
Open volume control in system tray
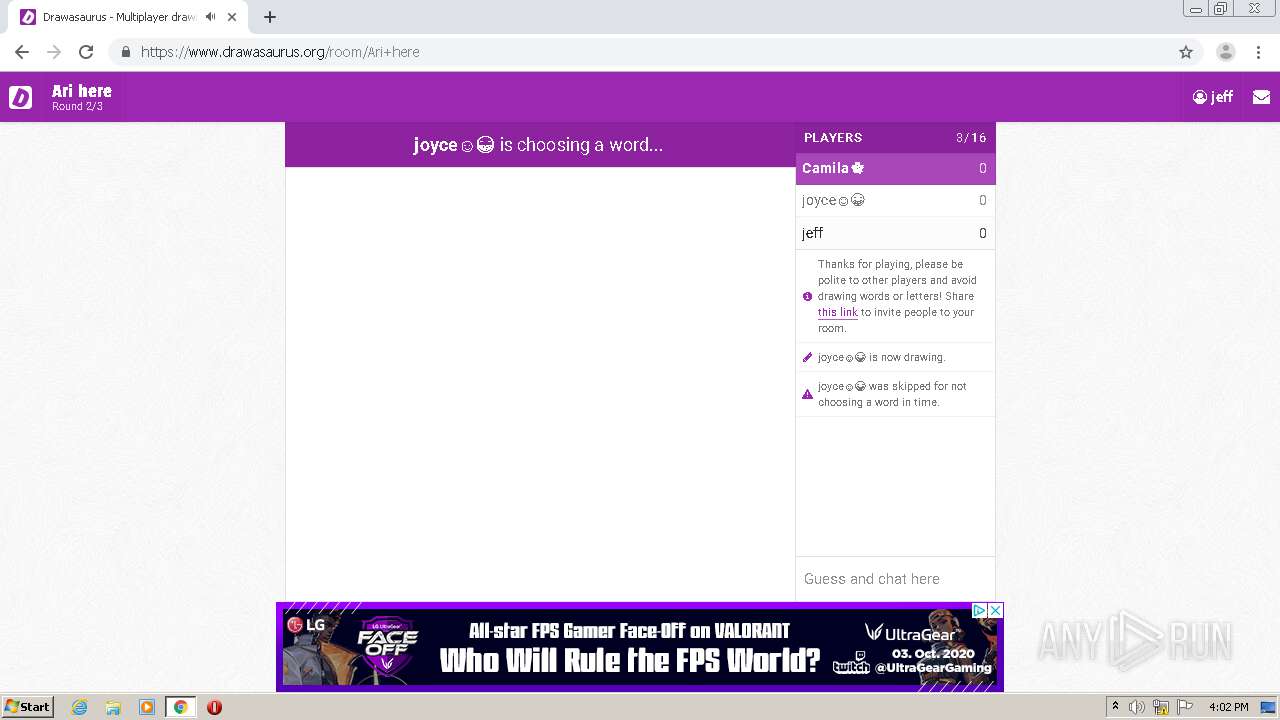pyautogui.click(x=1137, y=707)
